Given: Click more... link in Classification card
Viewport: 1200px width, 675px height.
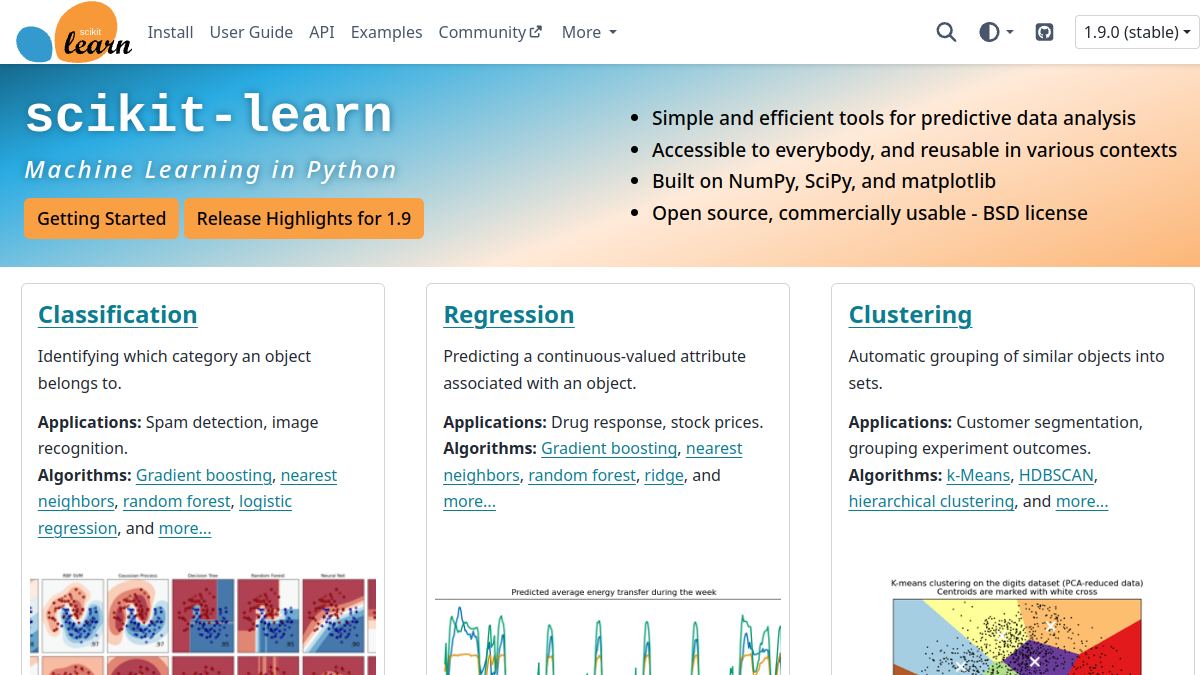Looking at the screenshot, I should tap(185, 528).
